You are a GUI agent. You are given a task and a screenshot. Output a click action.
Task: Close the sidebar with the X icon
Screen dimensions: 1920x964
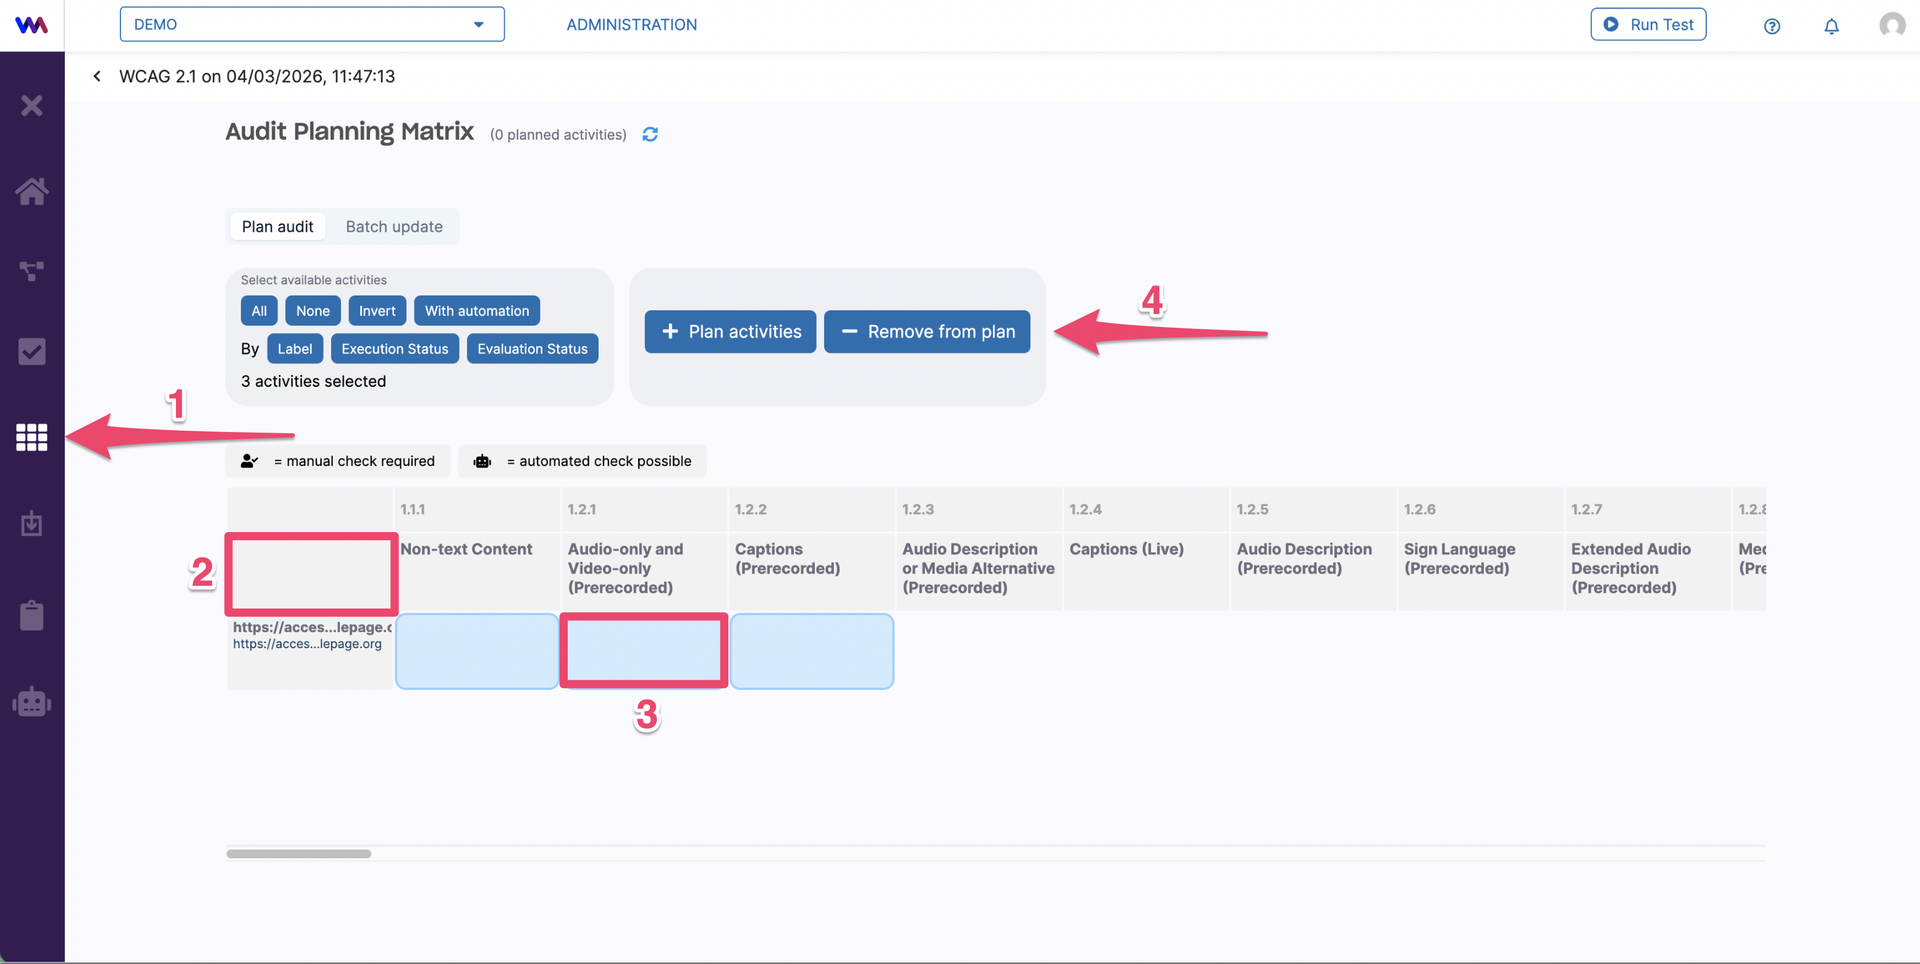(x=32, y=105)
